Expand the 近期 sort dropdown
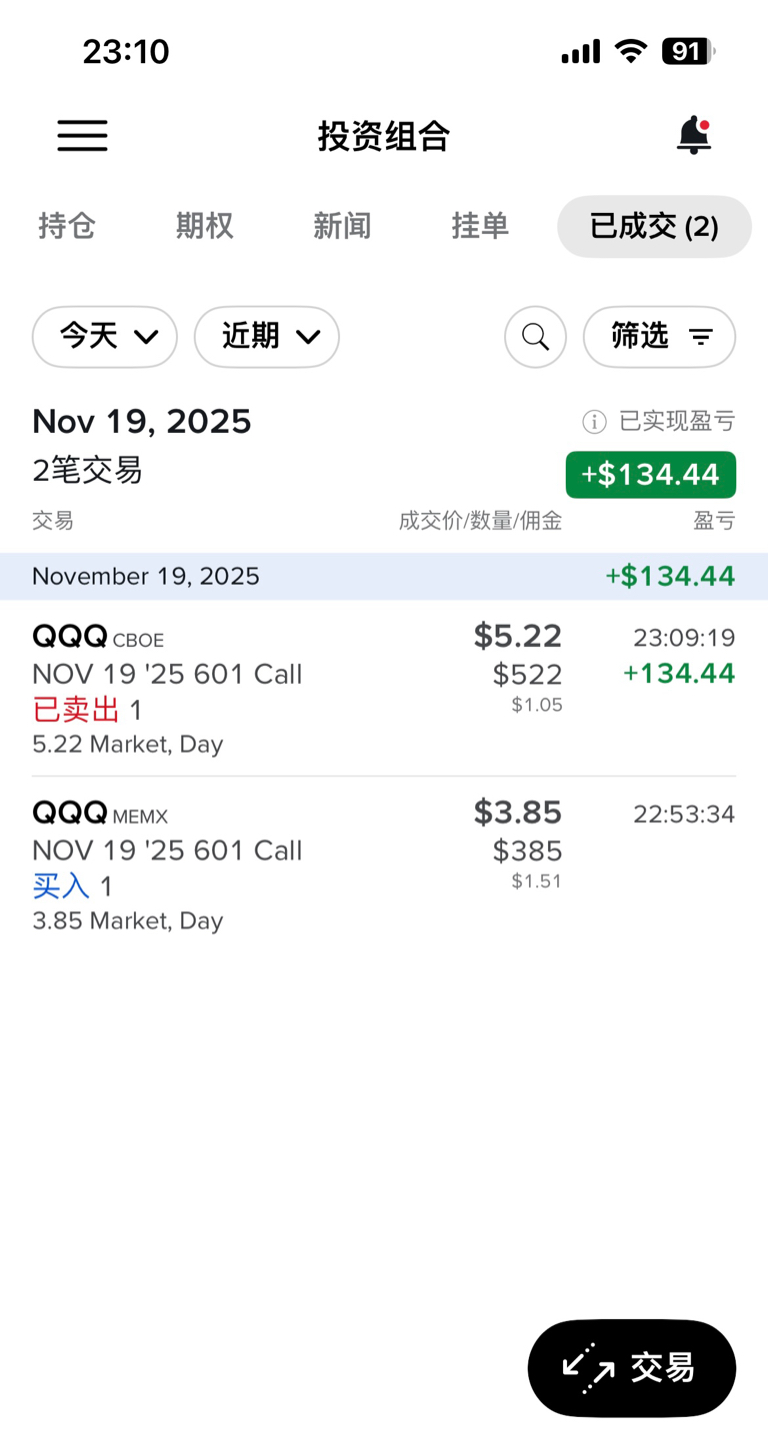 click(x=267, y=337)
